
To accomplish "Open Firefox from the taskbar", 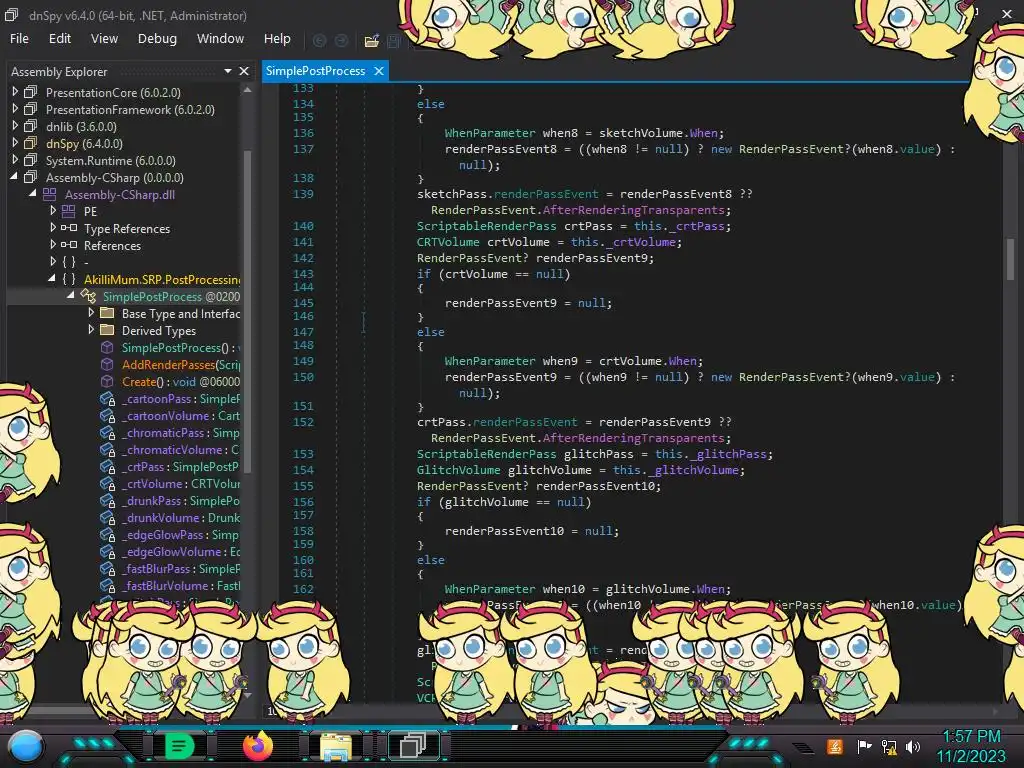I will tap(258, 745).
